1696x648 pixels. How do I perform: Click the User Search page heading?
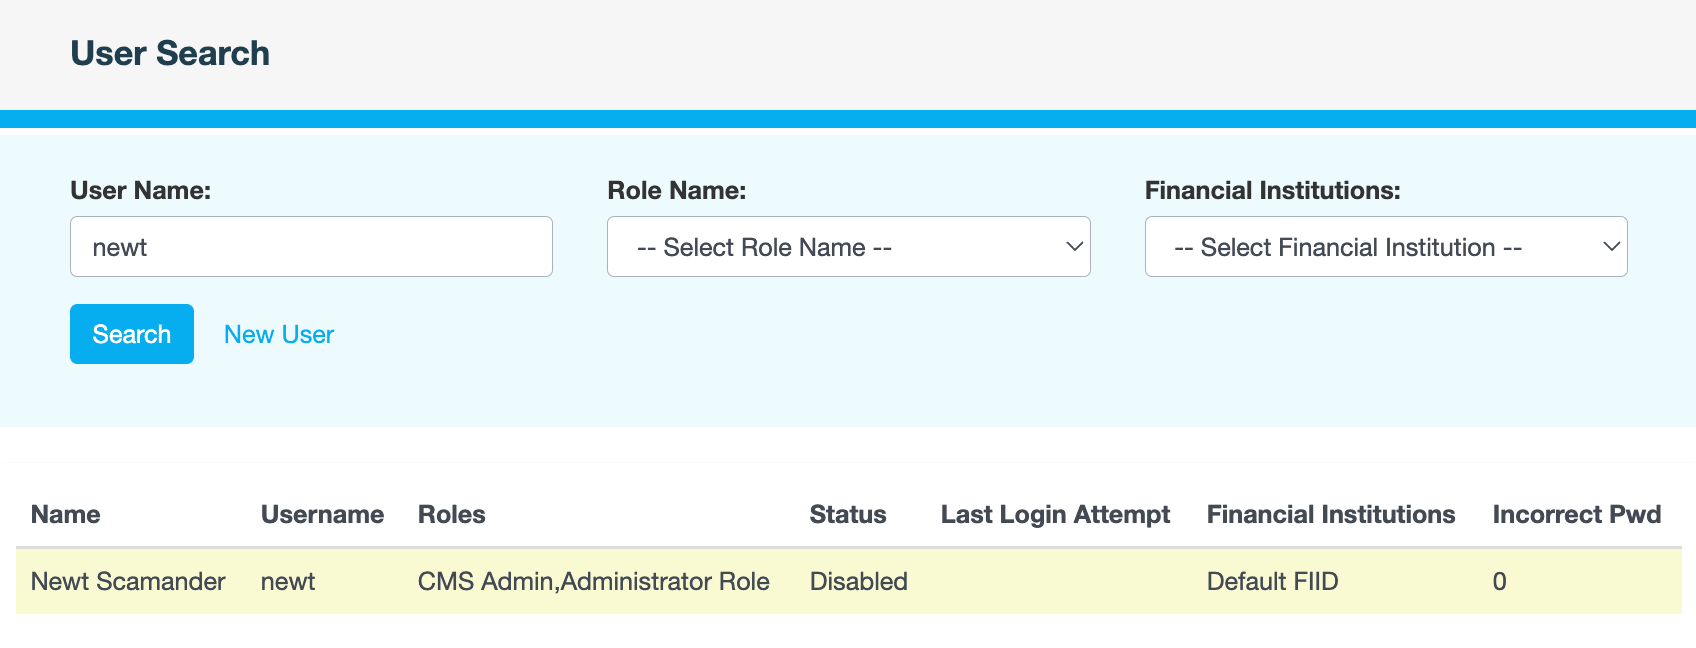click(170, 54)
